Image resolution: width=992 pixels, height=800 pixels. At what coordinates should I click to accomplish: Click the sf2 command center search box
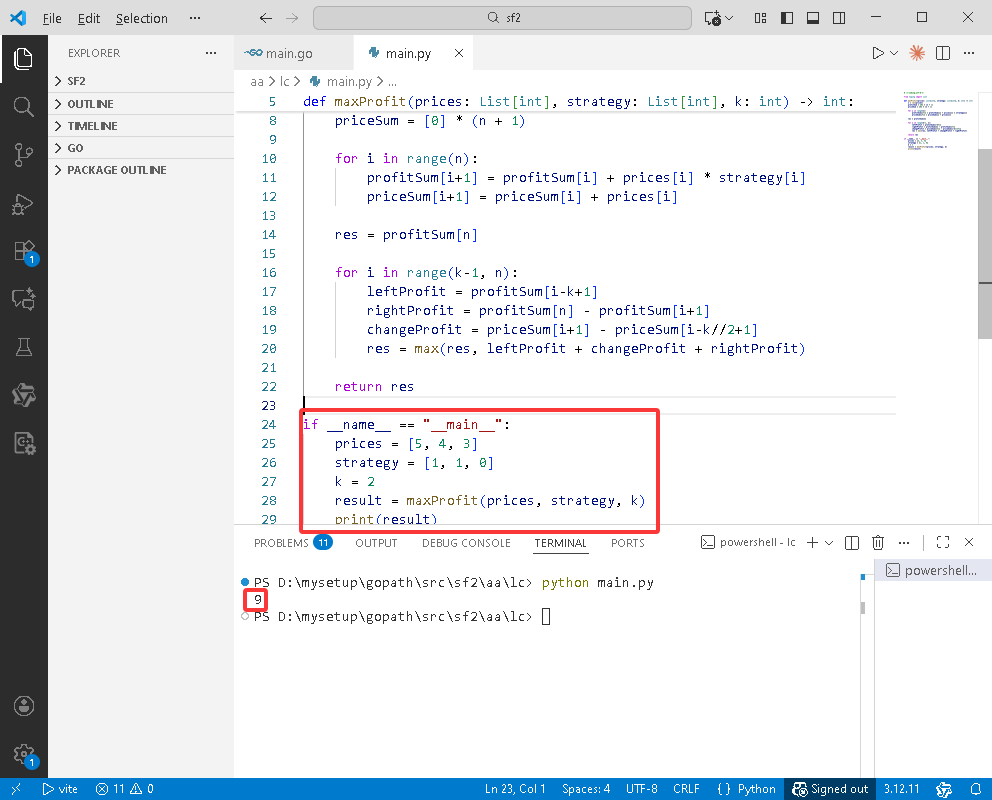point(502,18)
